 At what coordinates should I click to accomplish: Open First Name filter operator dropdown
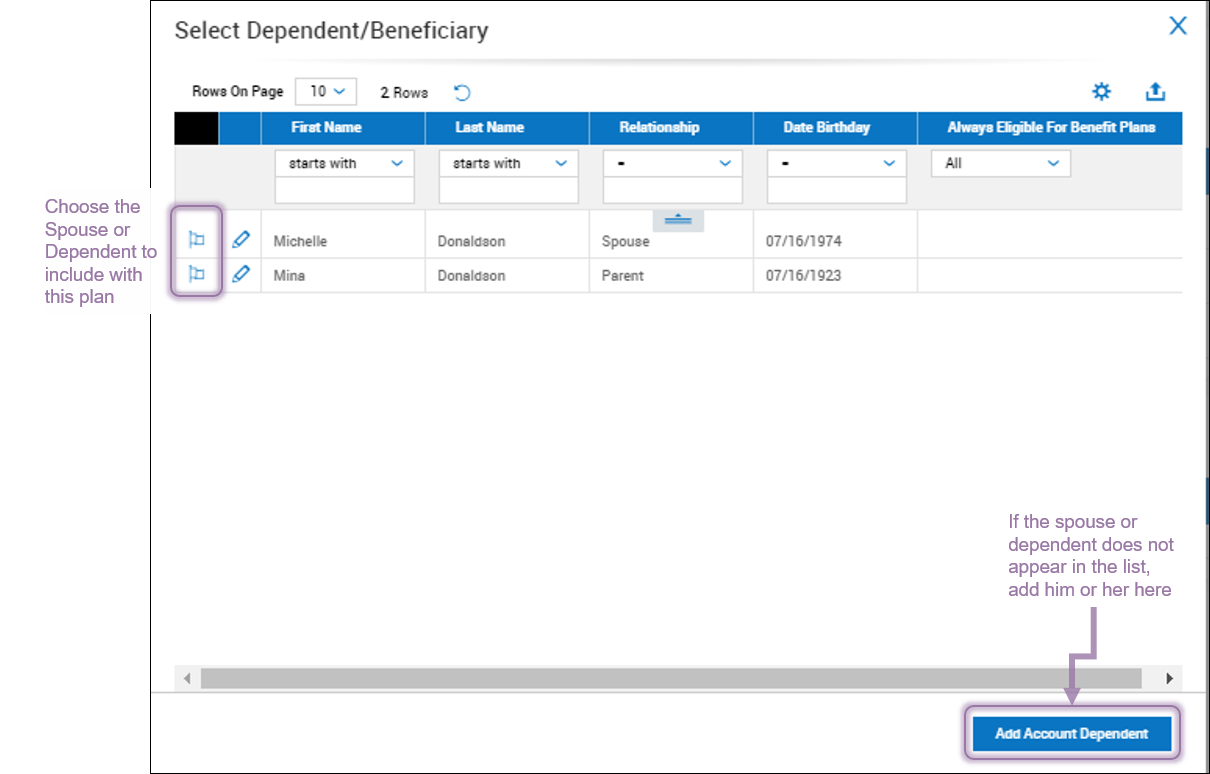[x=344, y=163]
